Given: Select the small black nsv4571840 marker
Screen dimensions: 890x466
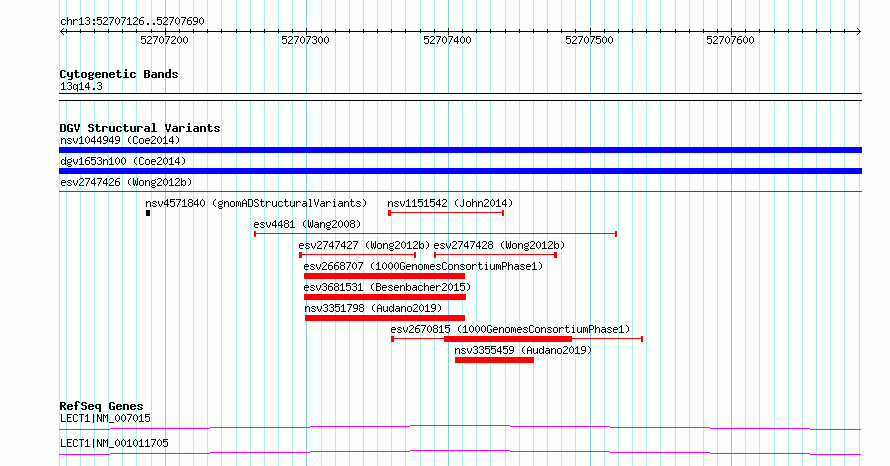Looking at the screenshot, I should 148,213.
